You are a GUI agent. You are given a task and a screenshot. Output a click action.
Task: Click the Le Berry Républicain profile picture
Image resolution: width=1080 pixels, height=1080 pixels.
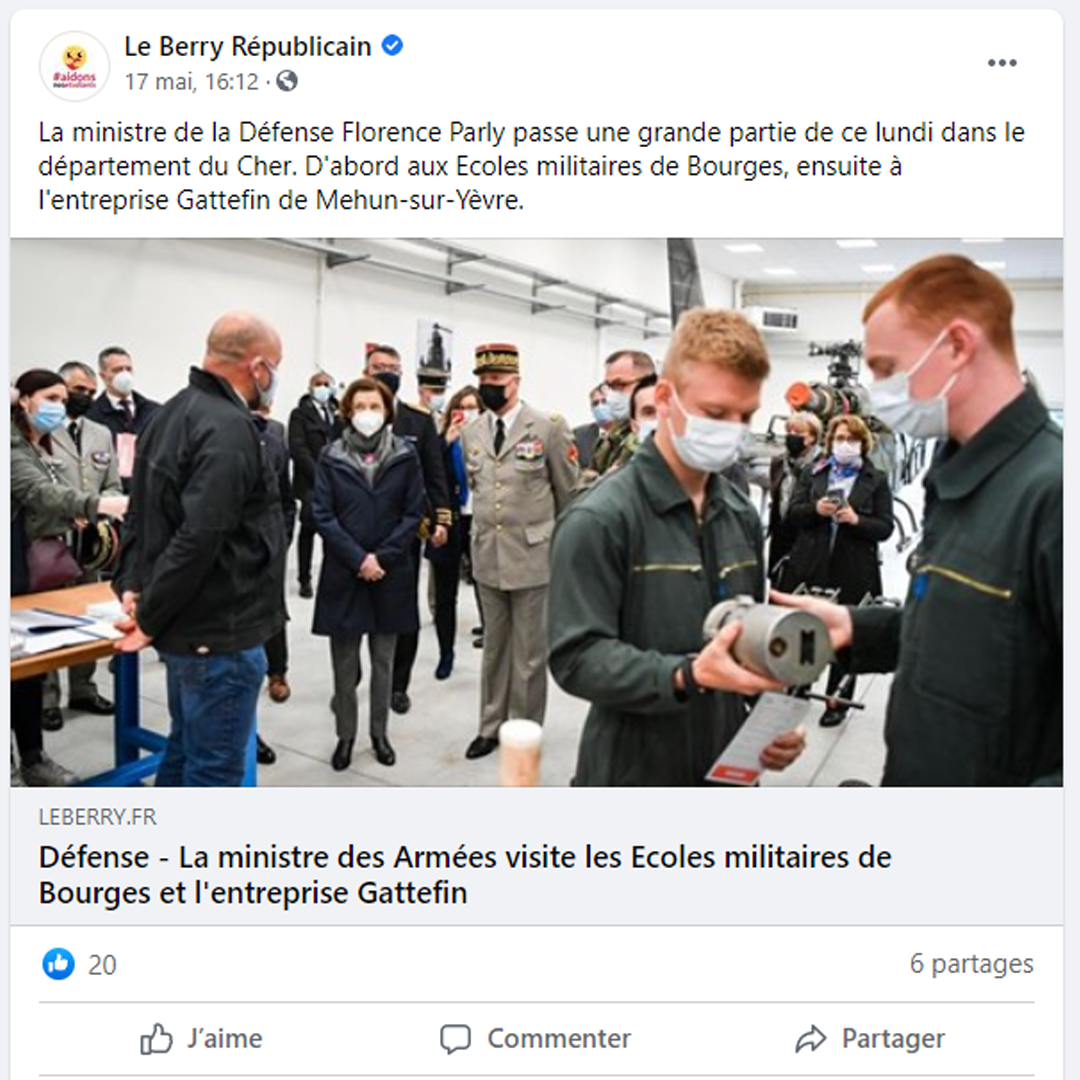click(x=74, y=66)
